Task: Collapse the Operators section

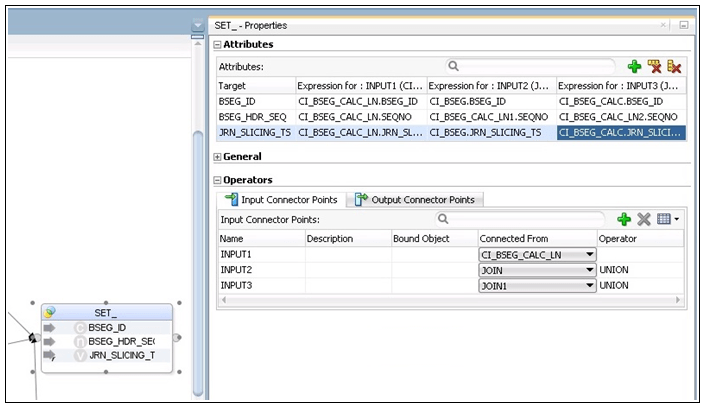Action: tap(218, 180)
